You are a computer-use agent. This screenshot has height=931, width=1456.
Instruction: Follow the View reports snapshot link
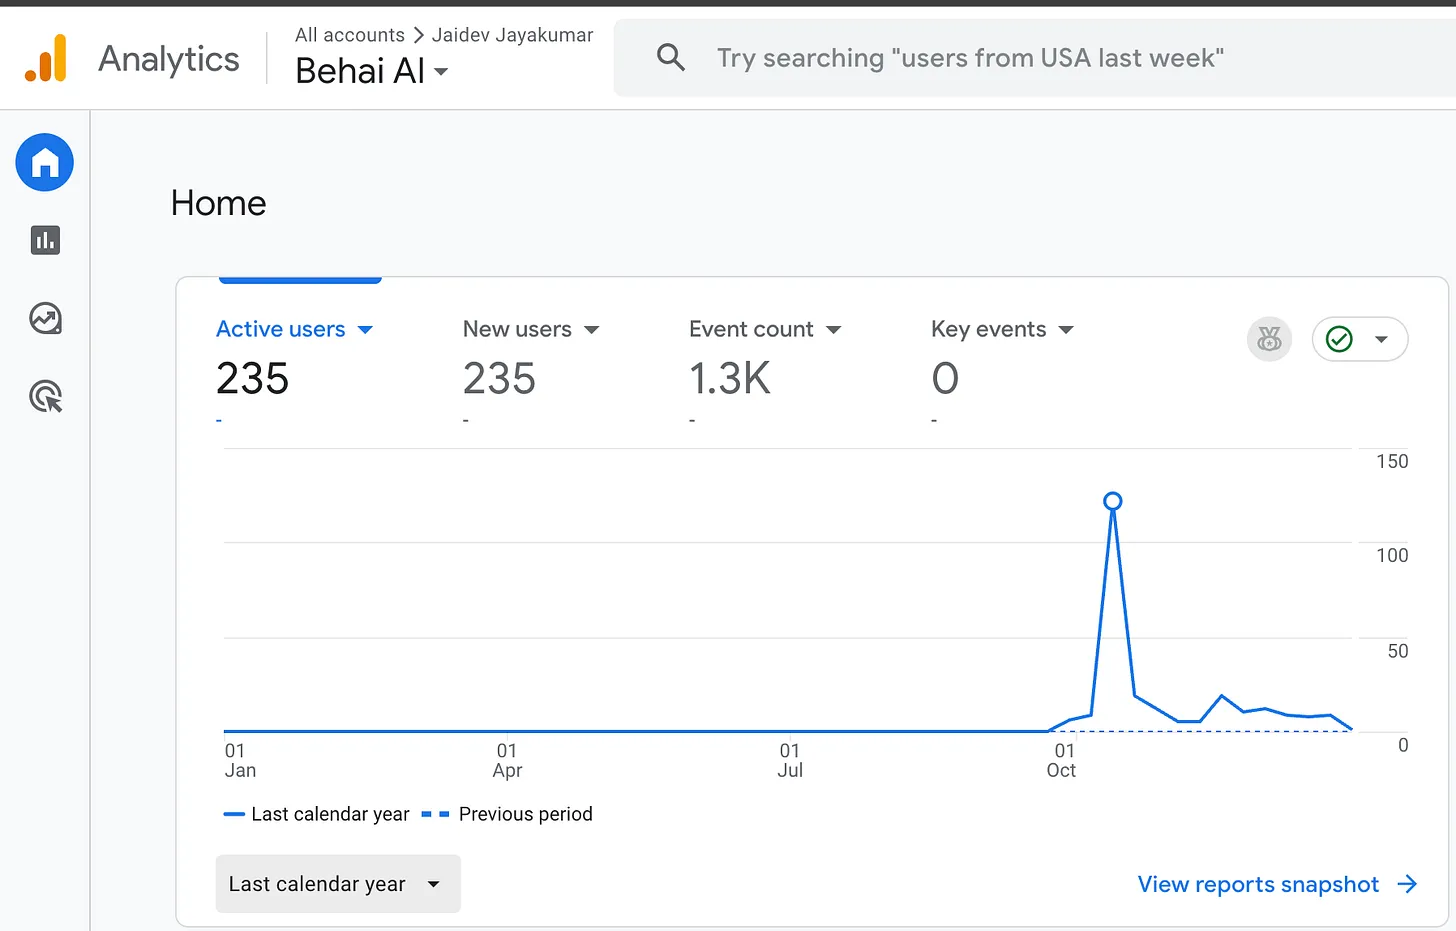(x=1257, y=884)
